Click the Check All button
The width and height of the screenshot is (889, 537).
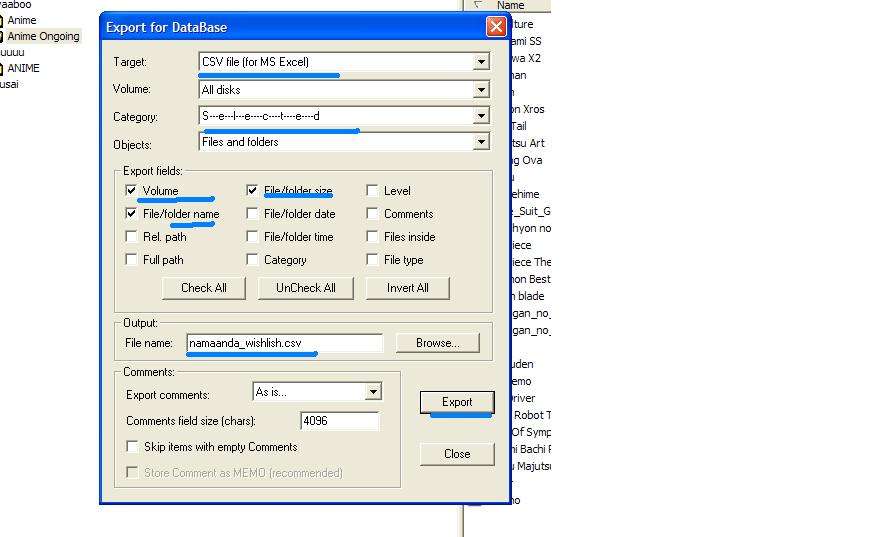click(x=204, y=288)
